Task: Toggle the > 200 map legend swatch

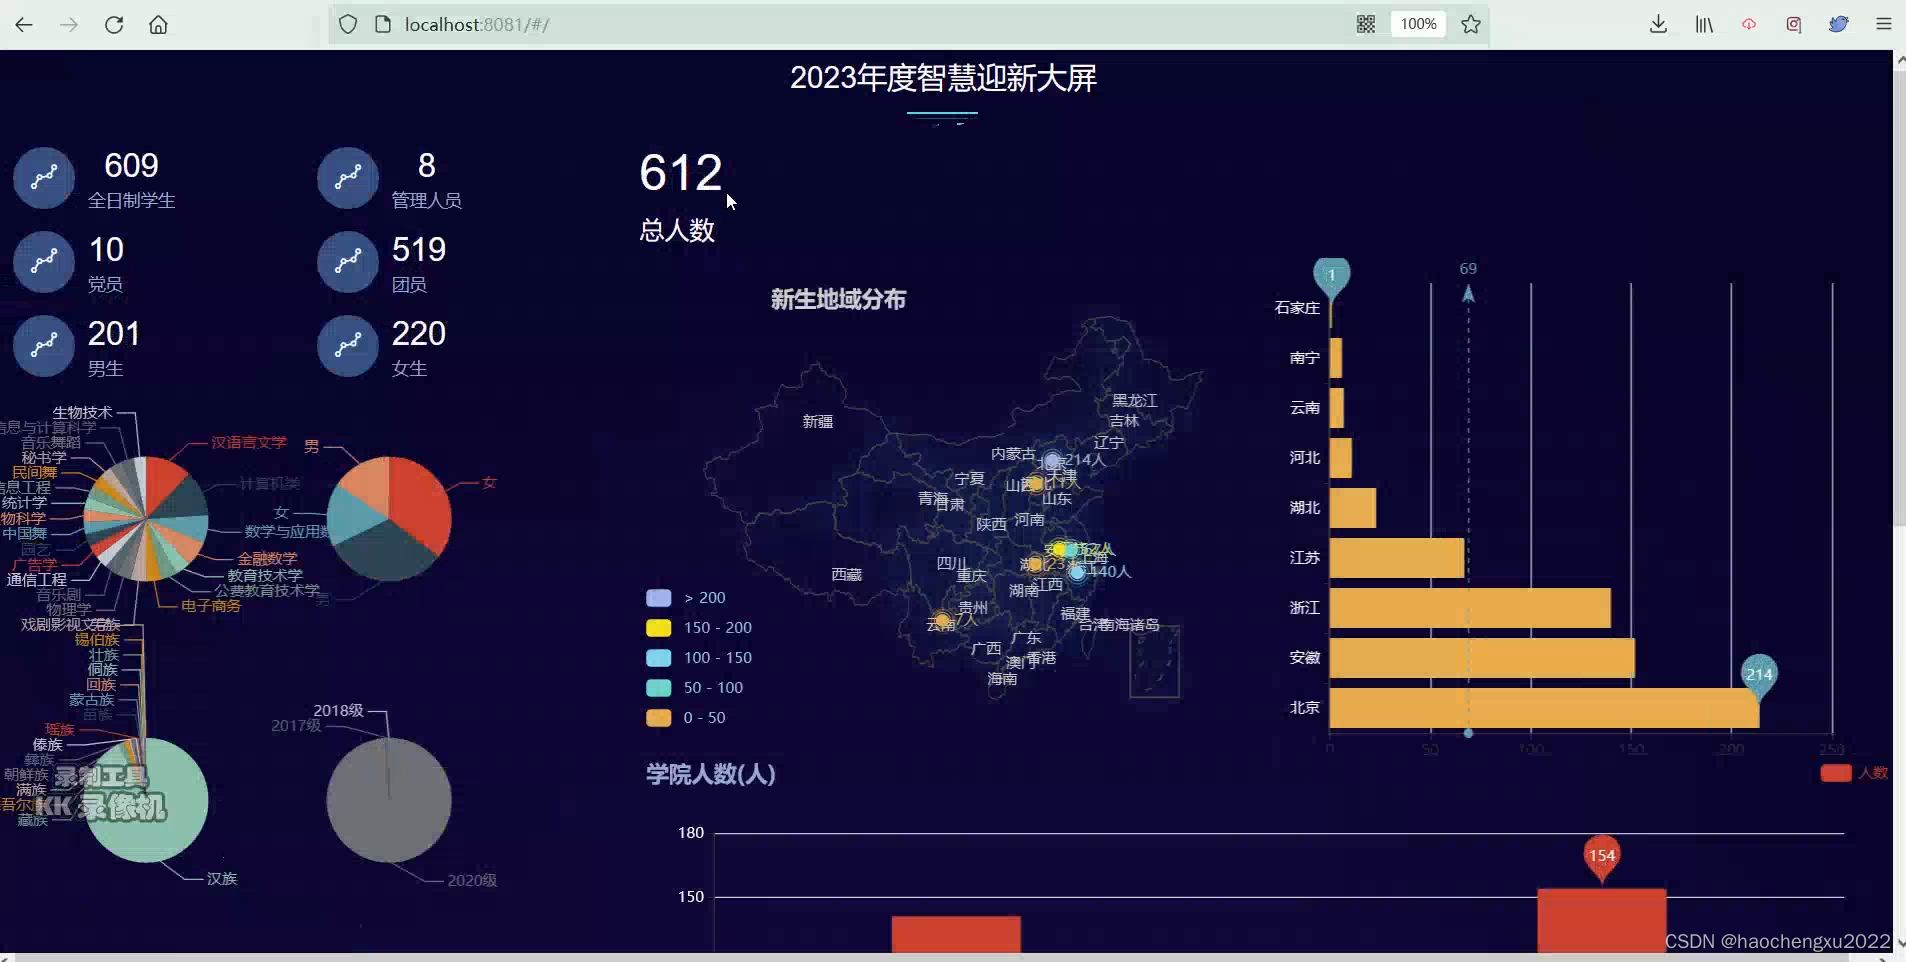Action: pyautogui.click(x=659, y=598)
